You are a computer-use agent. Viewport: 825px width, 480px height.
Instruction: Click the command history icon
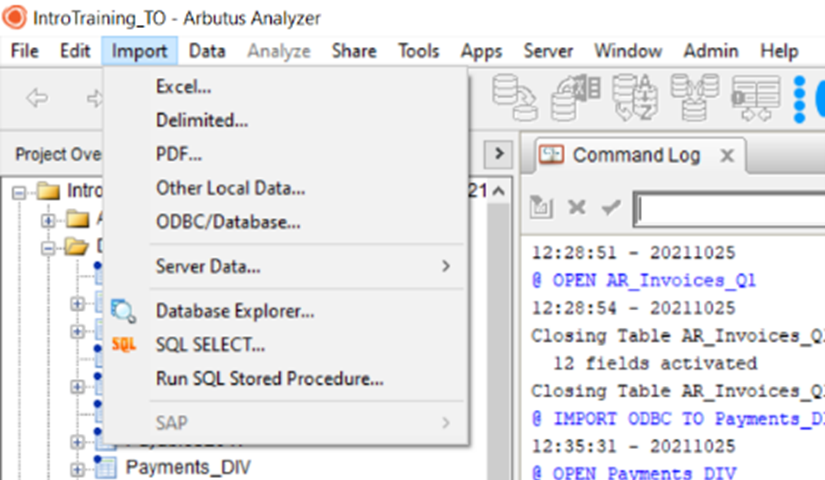tap(541, 207)
